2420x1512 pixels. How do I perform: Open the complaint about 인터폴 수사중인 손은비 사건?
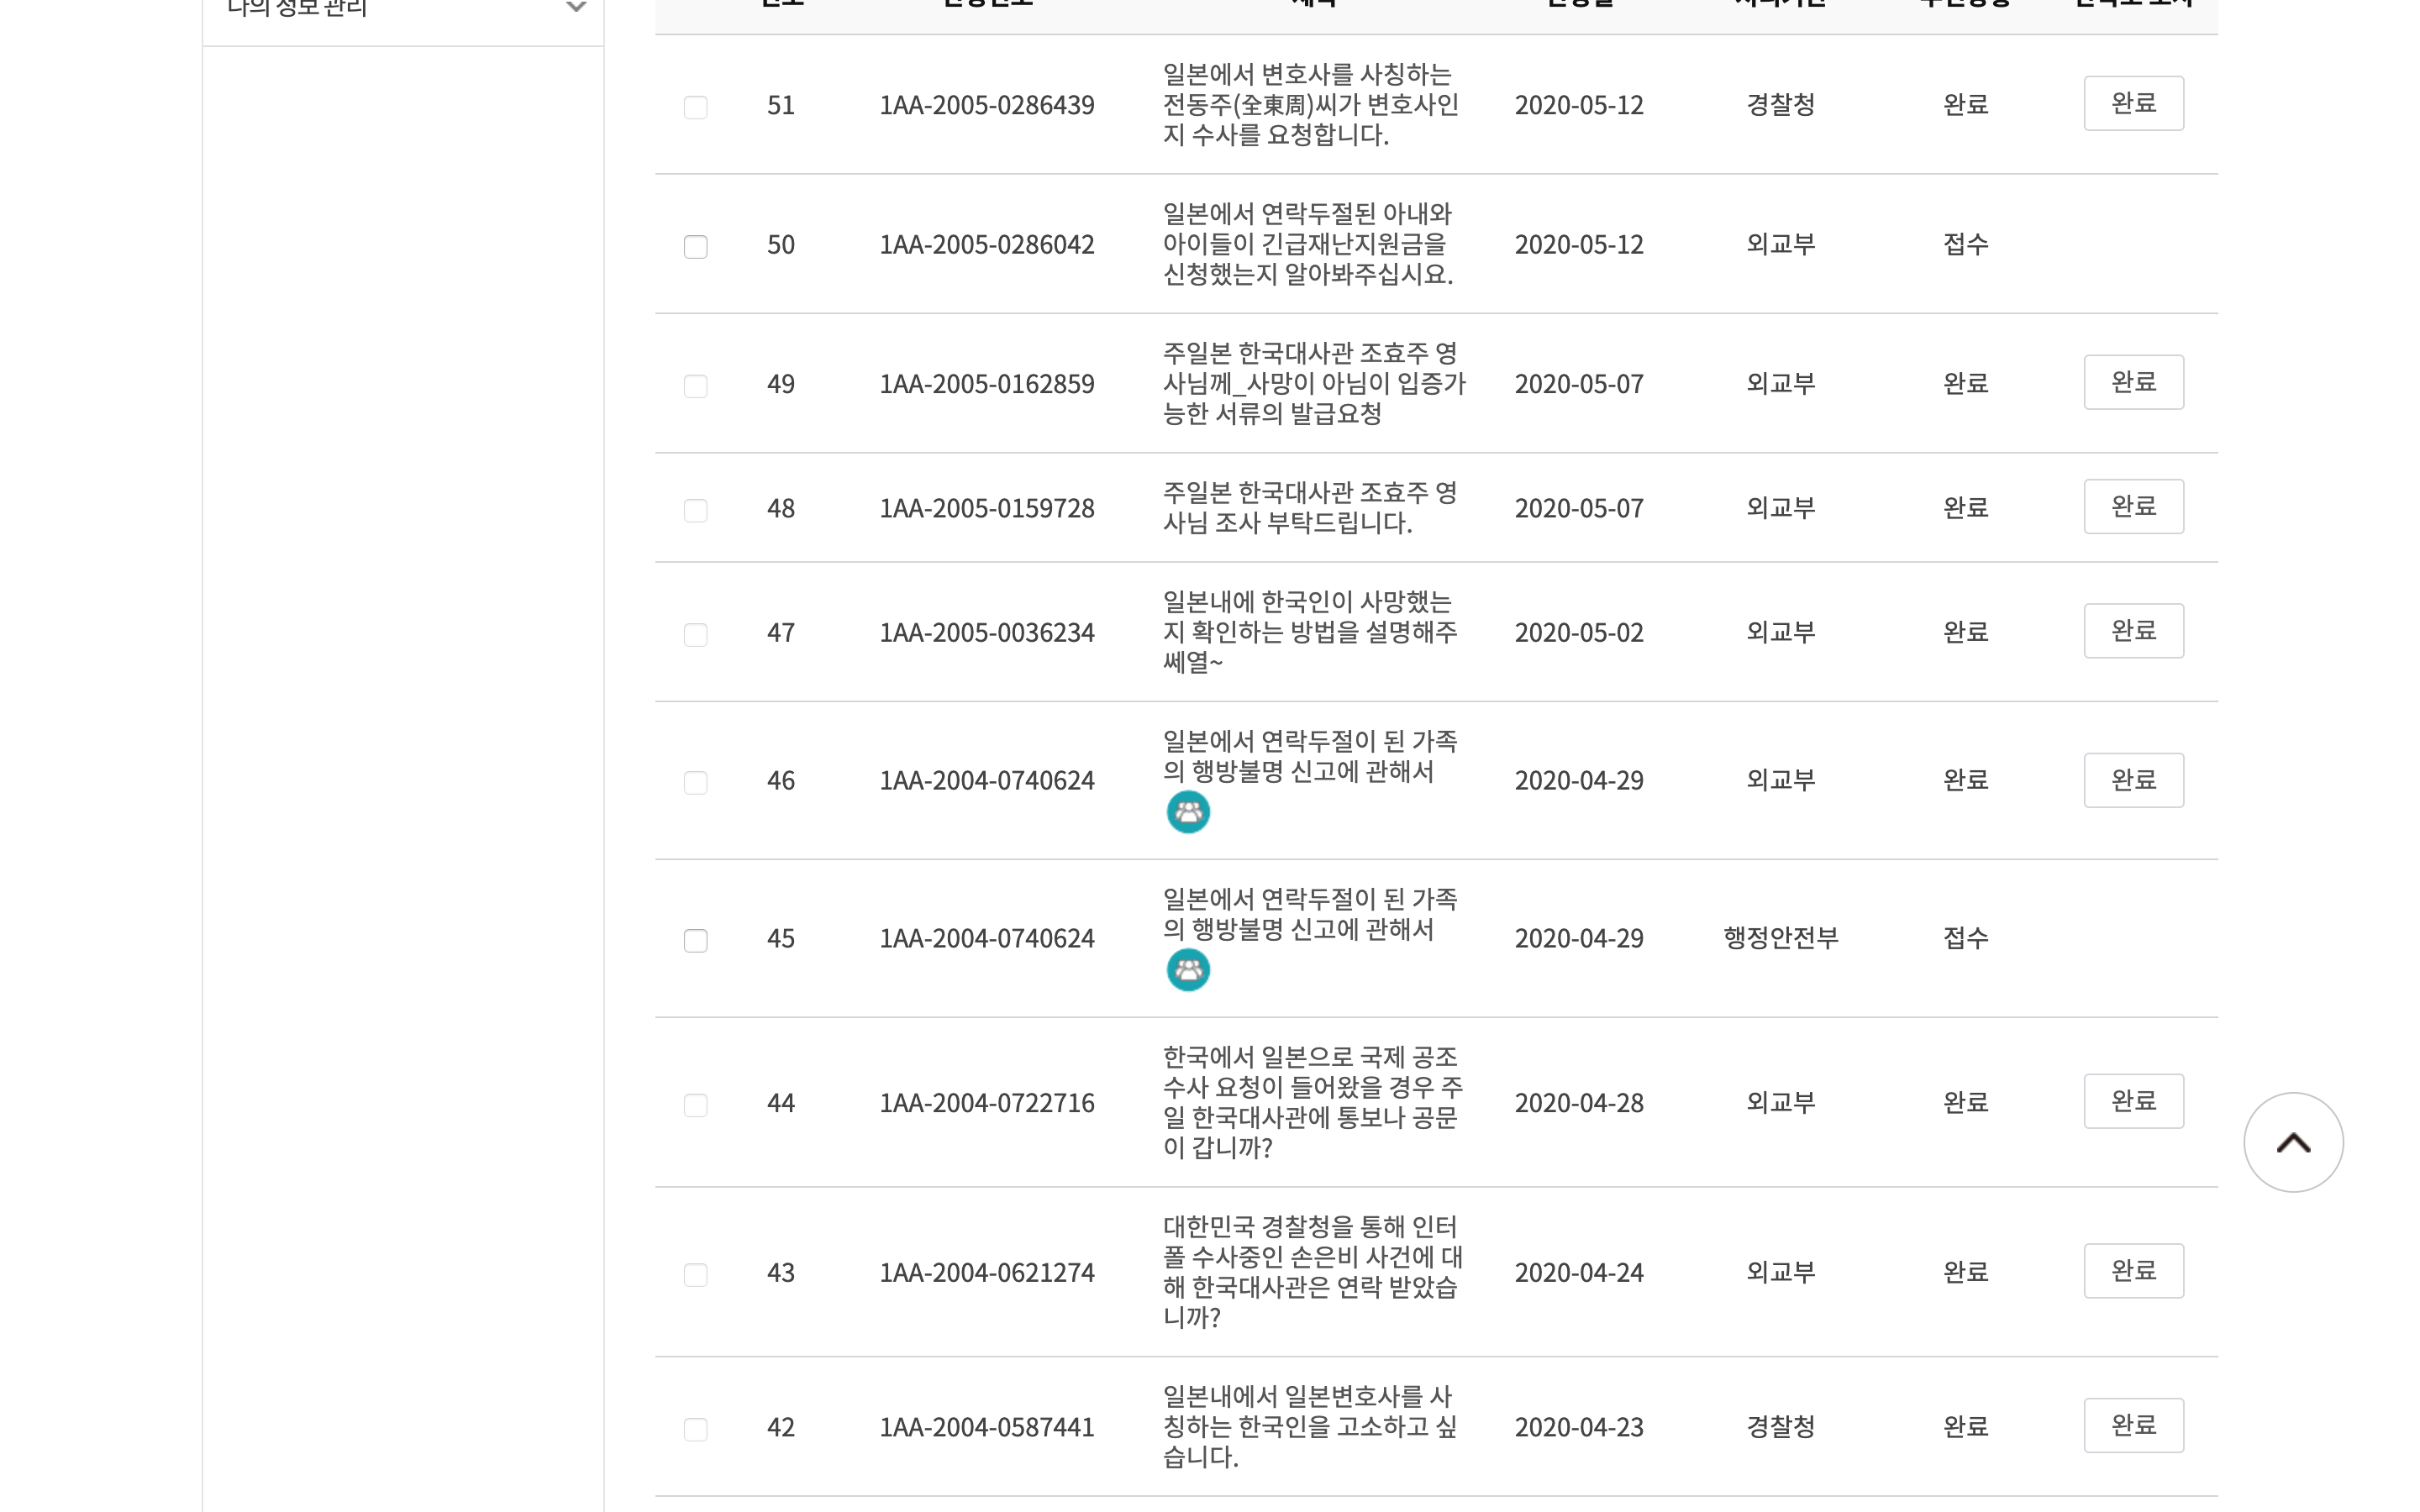pyautogui.click(x=1313, y=1272)
